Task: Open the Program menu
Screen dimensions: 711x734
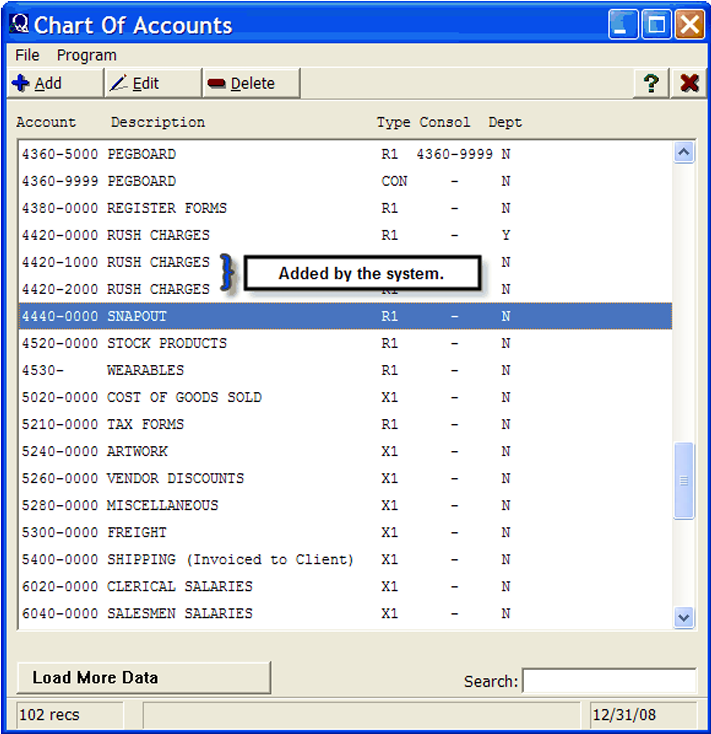Action: click(x=87, y=55)
